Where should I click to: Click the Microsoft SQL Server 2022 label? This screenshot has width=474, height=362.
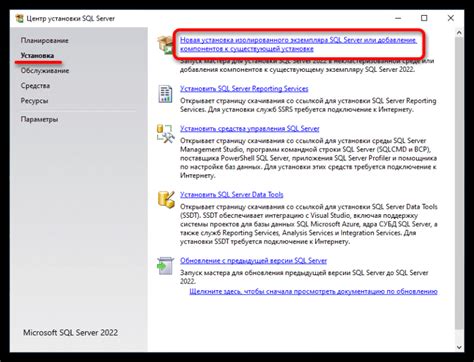pyautogui.click(x=70, y=333)
